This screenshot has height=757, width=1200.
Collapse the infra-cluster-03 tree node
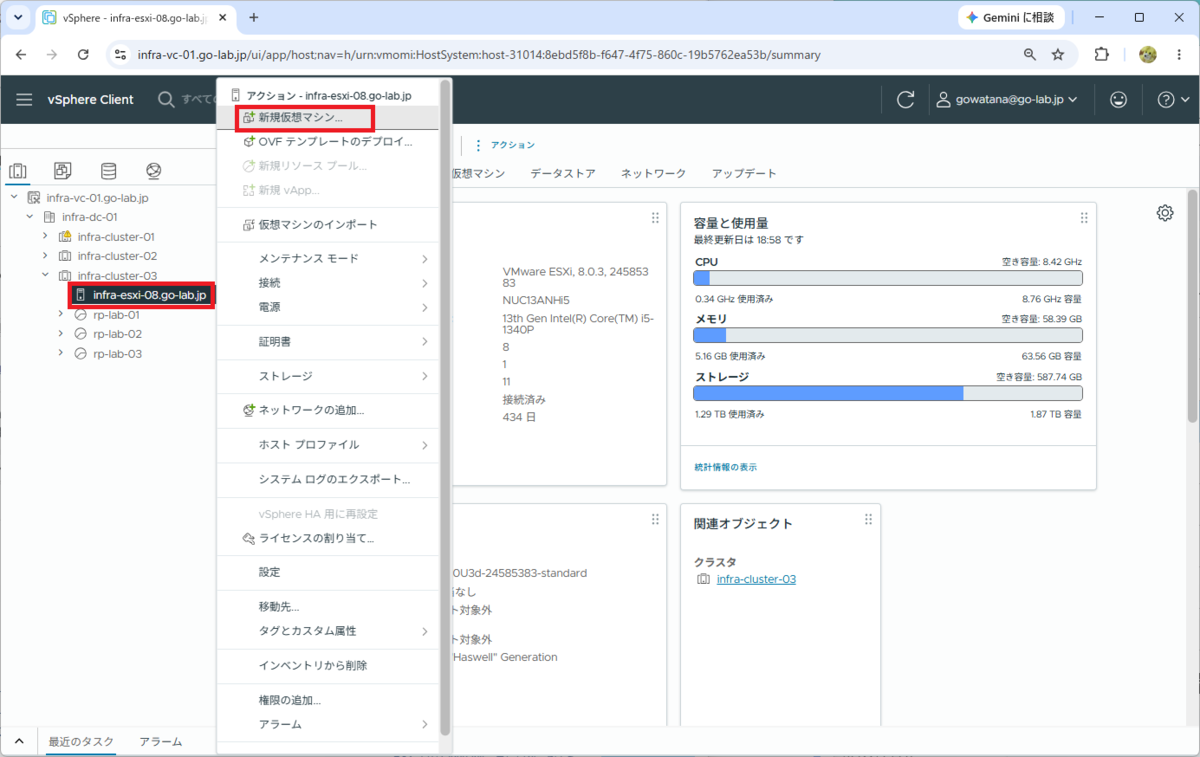coord(45,275)
